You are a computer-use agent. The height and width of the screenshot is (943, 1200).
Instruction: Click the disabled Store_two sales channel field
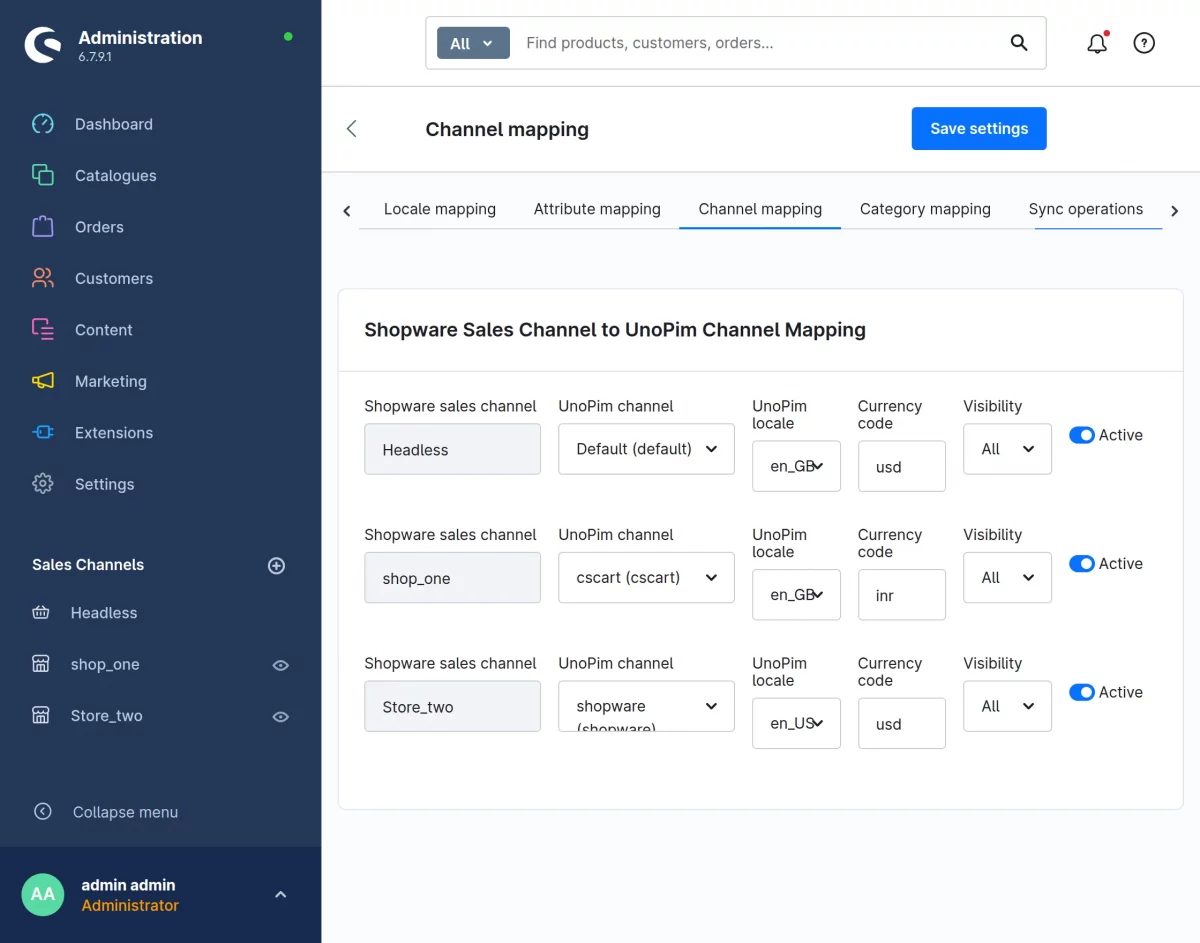click(452, 706)
